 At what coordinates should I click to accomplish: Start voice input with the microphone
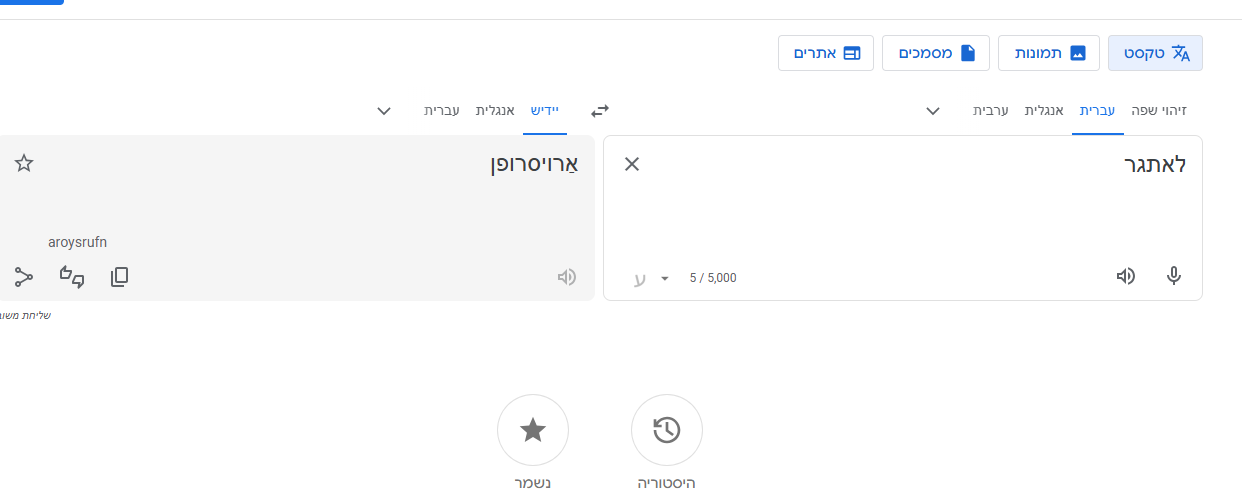tap(1174, 276)
